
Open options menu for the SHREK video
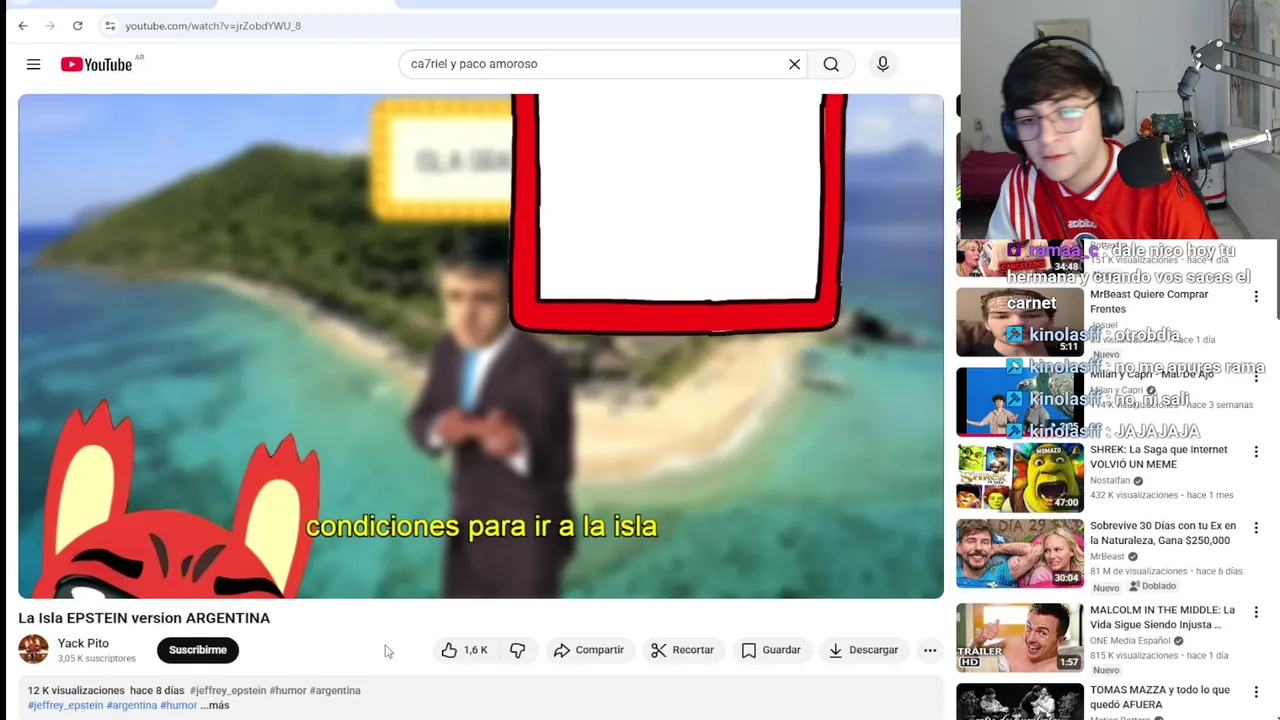point(1256,452)
